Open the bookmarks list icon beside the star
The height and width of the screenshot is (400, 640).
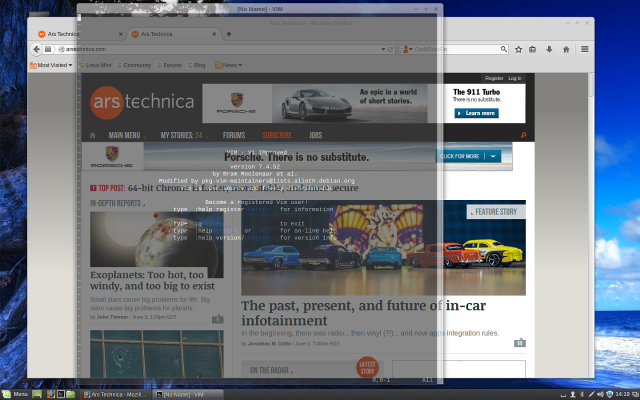(533, 49)
